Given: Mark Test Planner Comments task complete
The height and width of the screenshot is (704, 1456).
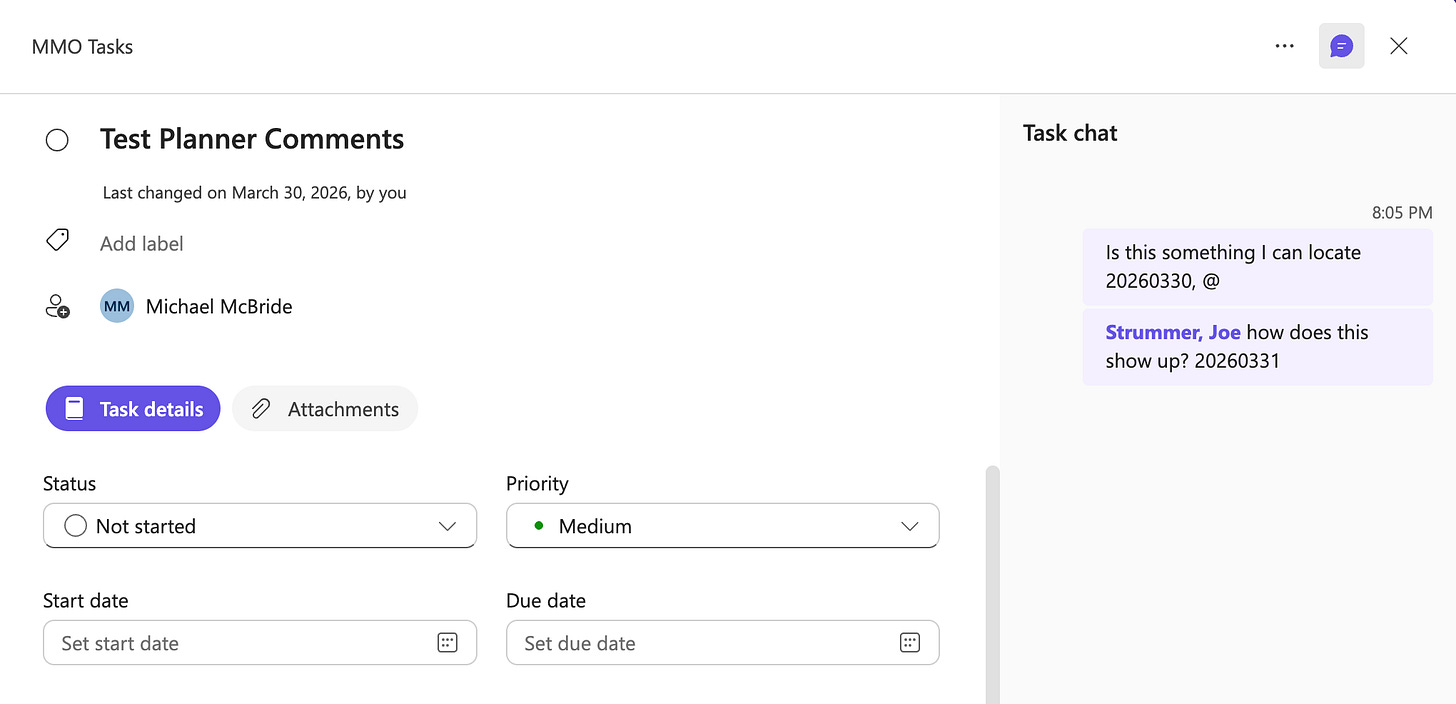Looking at the screenshot, I should [57, 140].
